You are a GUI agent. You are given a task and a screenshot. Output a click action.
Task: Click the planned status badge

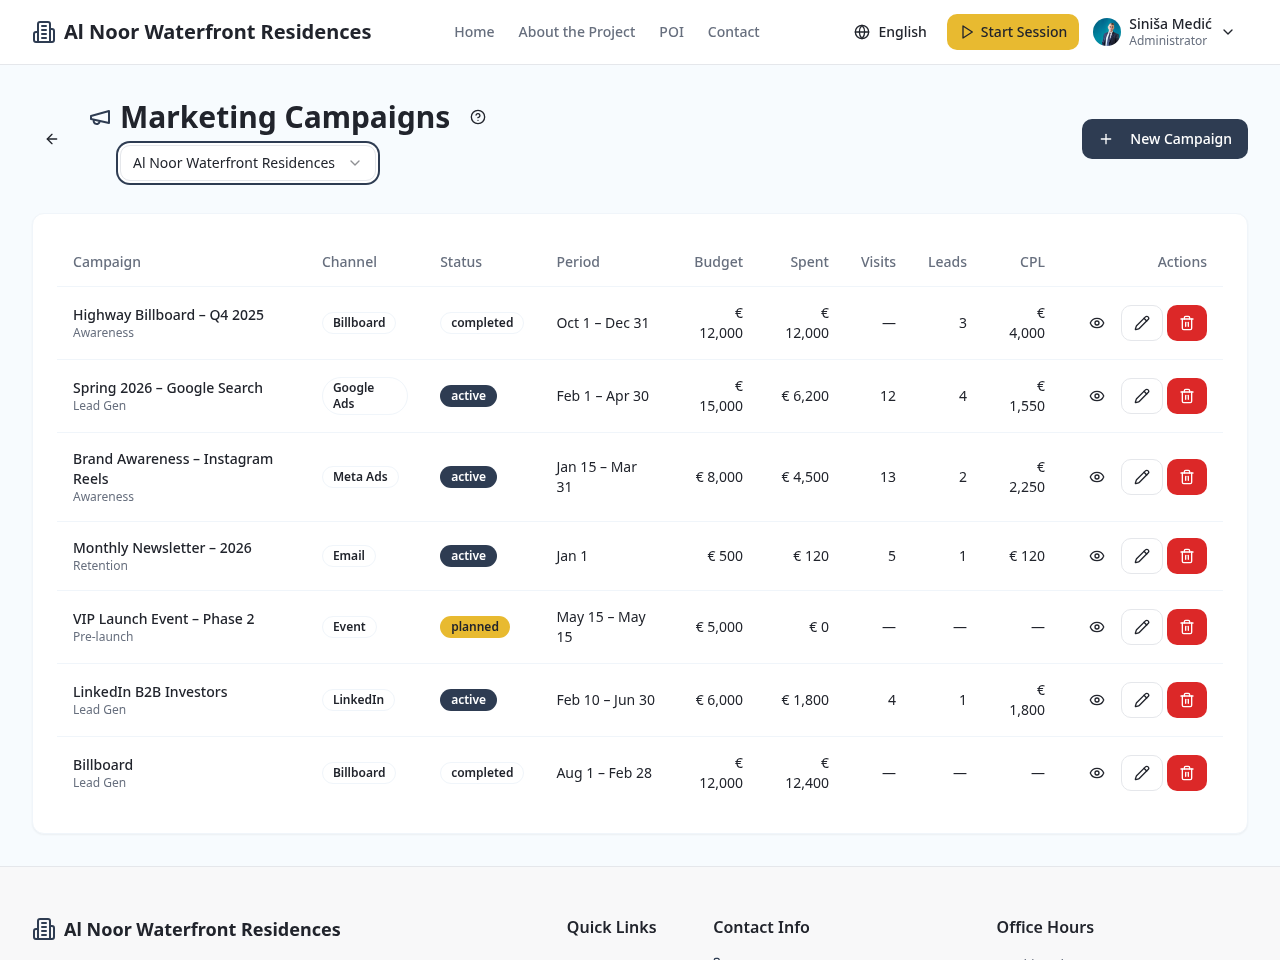(x=475, y=627)
